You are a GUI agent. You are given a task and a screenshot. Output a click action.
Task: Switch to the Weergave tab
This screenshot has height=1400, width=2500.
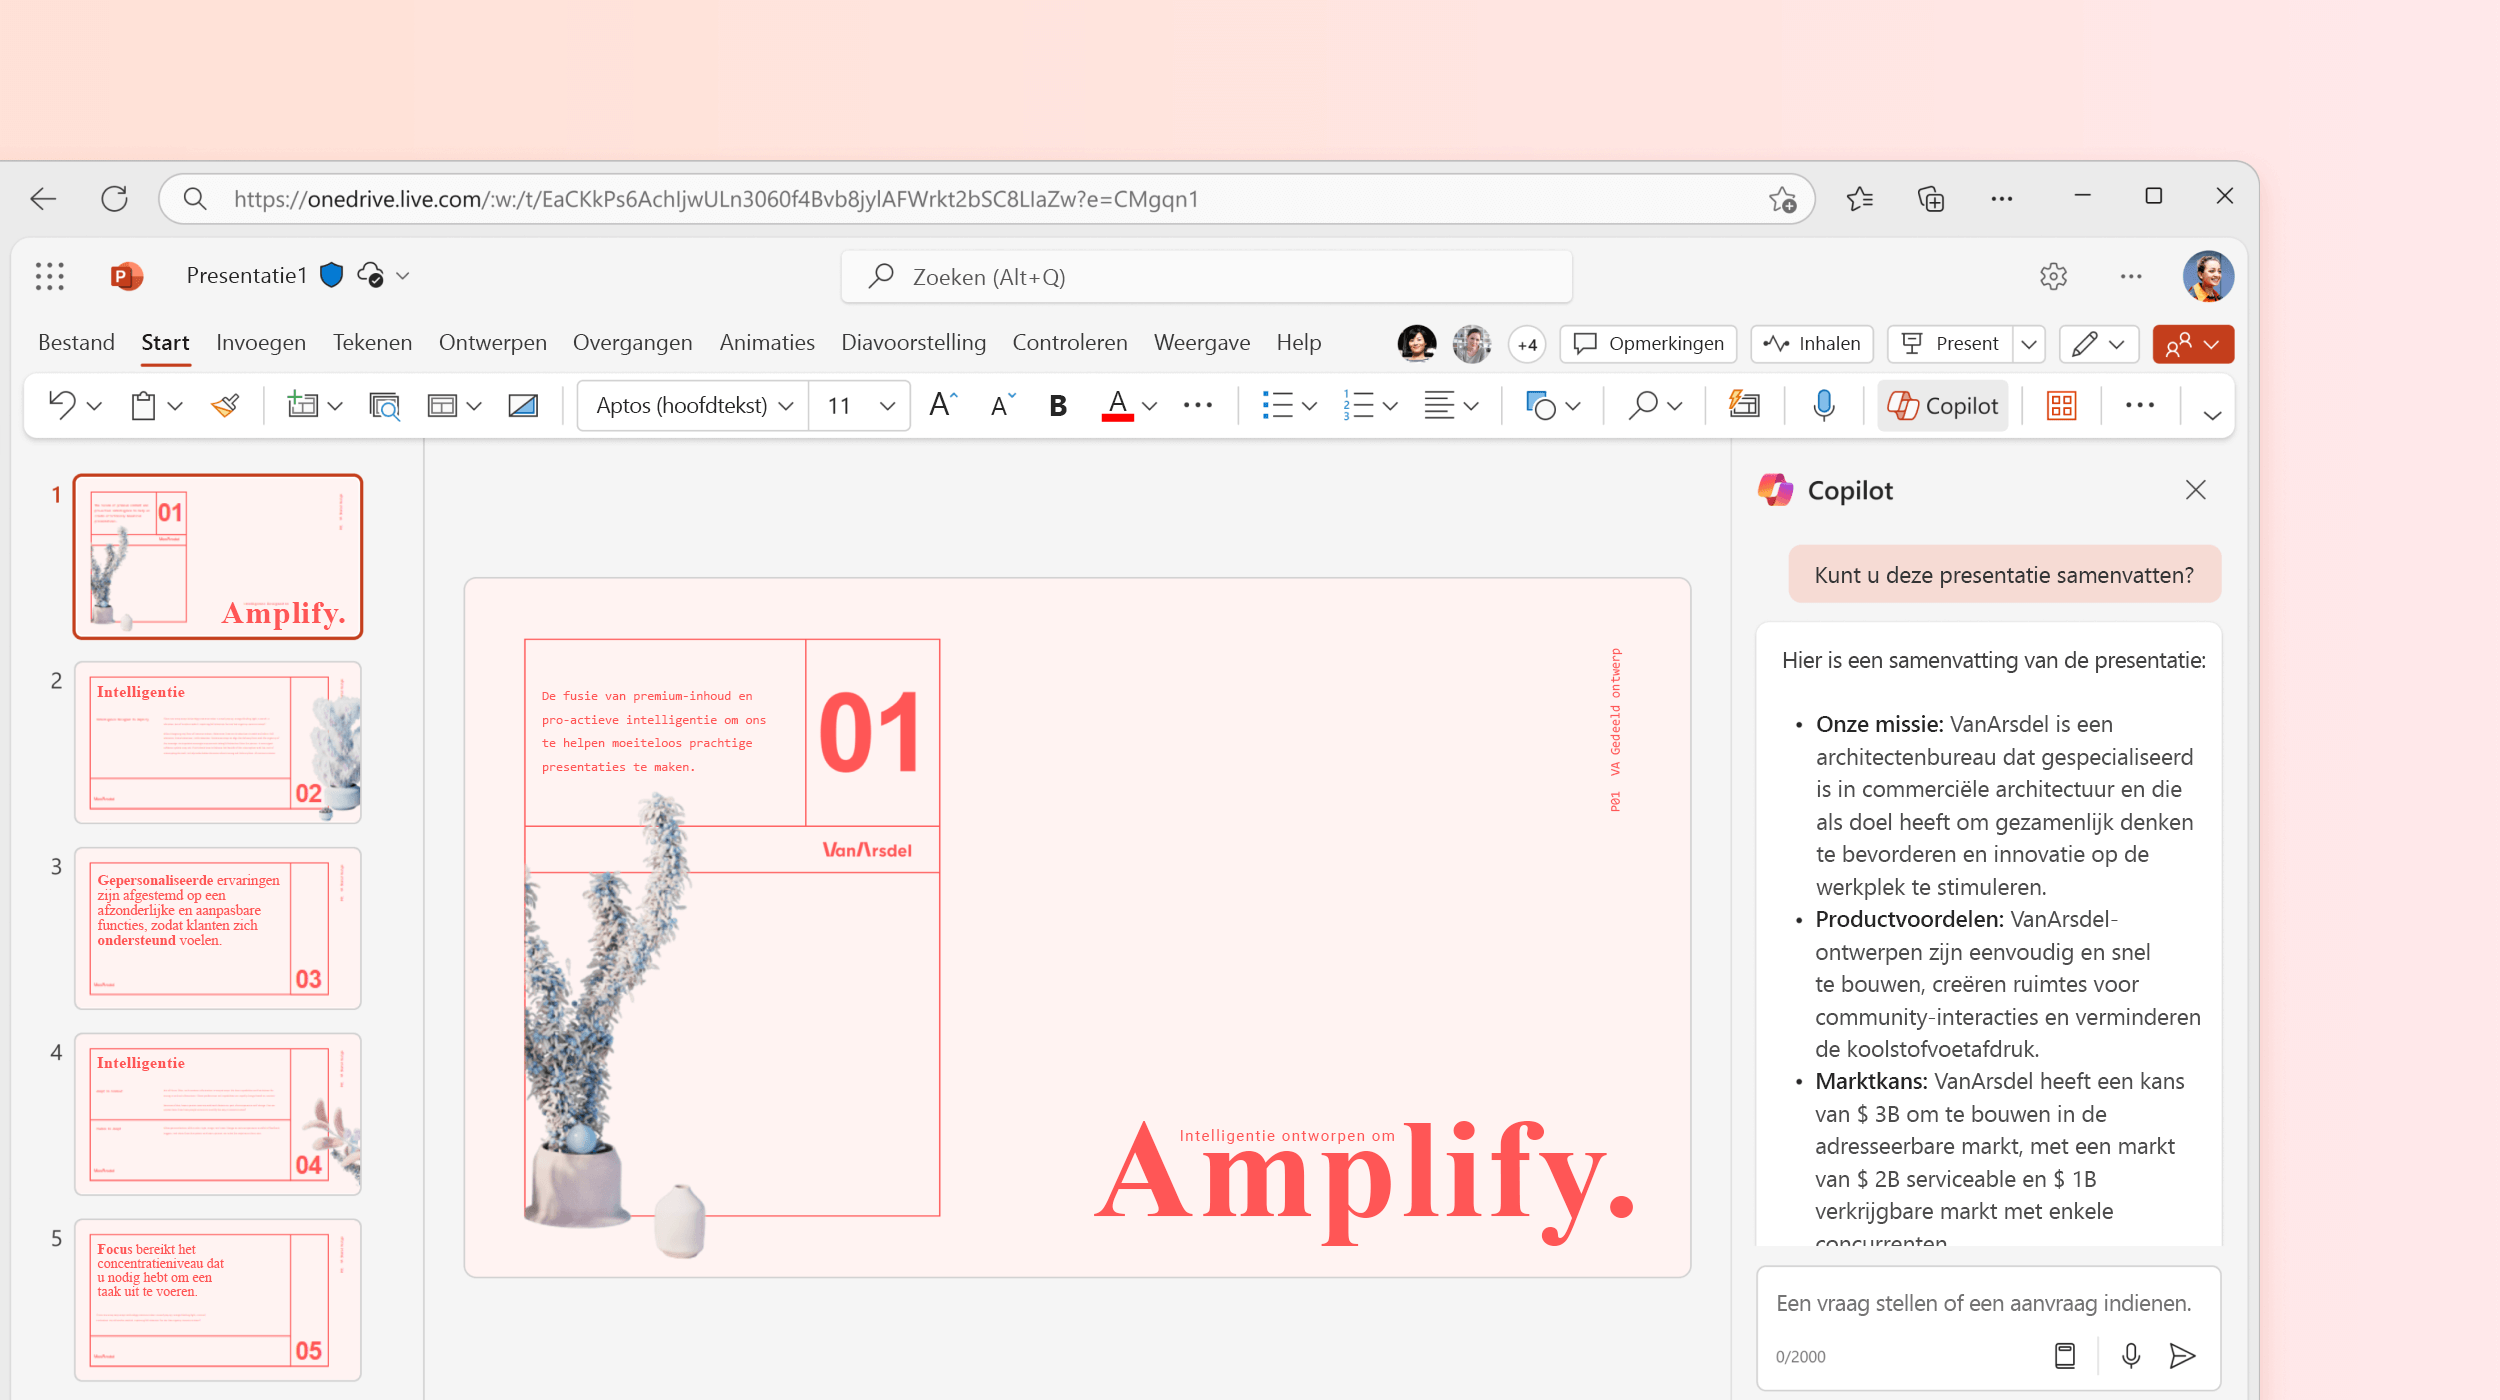point(1201,343)
